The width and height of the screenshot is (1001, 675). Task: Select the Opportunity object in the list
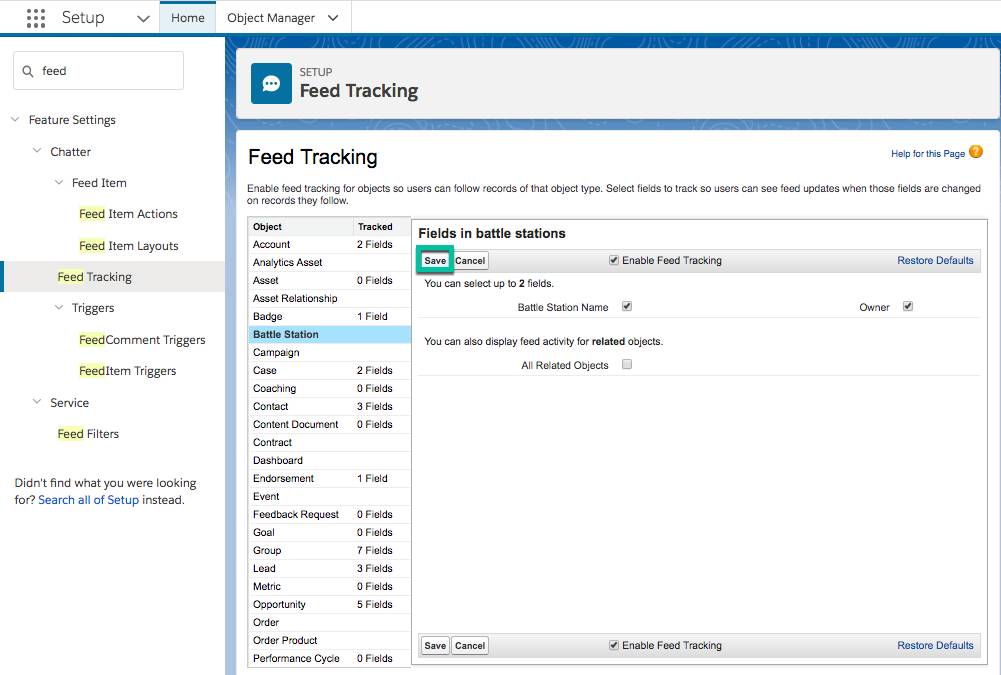pyautogui.click(x=280, y=604)
